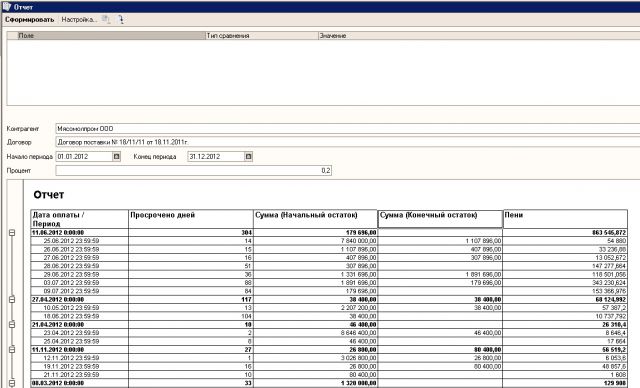Screen dimensions: 640x388
Task: Click the row 21.11.2012 23:59:59
Action: click(x=329, y=375)
